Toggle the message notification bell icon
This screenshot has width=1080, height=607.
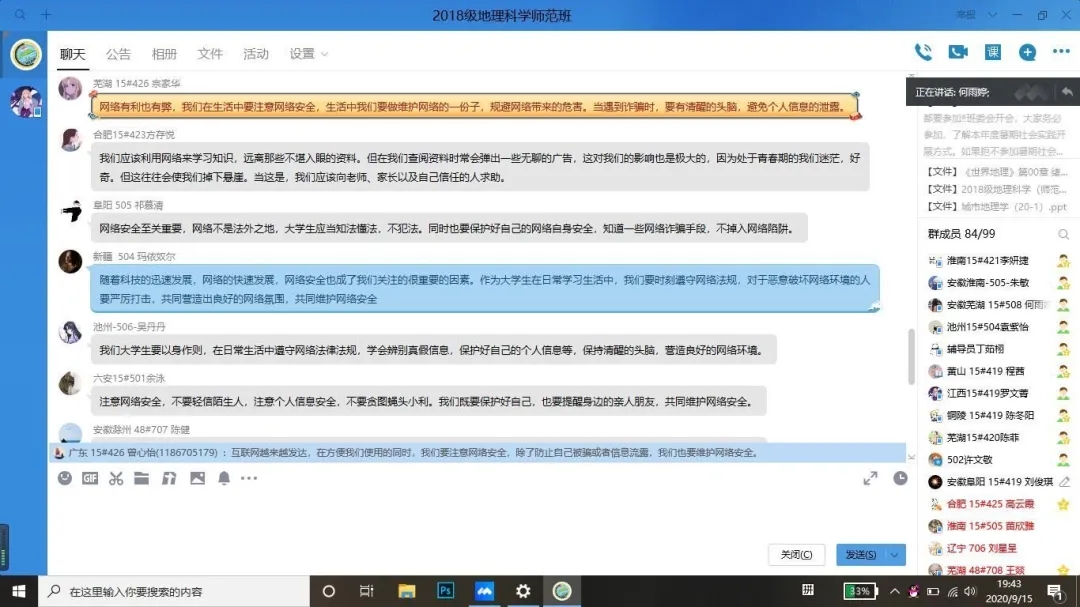coord(224,479)
